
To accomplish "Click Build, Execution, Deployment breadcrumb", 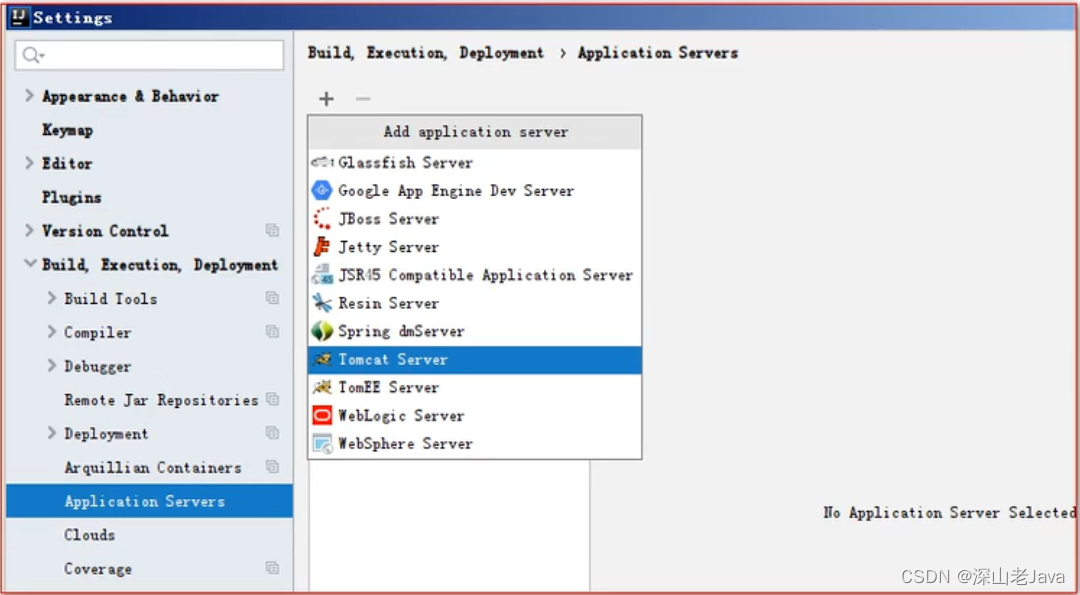I will pyautogui.click(x=426, y=53).
